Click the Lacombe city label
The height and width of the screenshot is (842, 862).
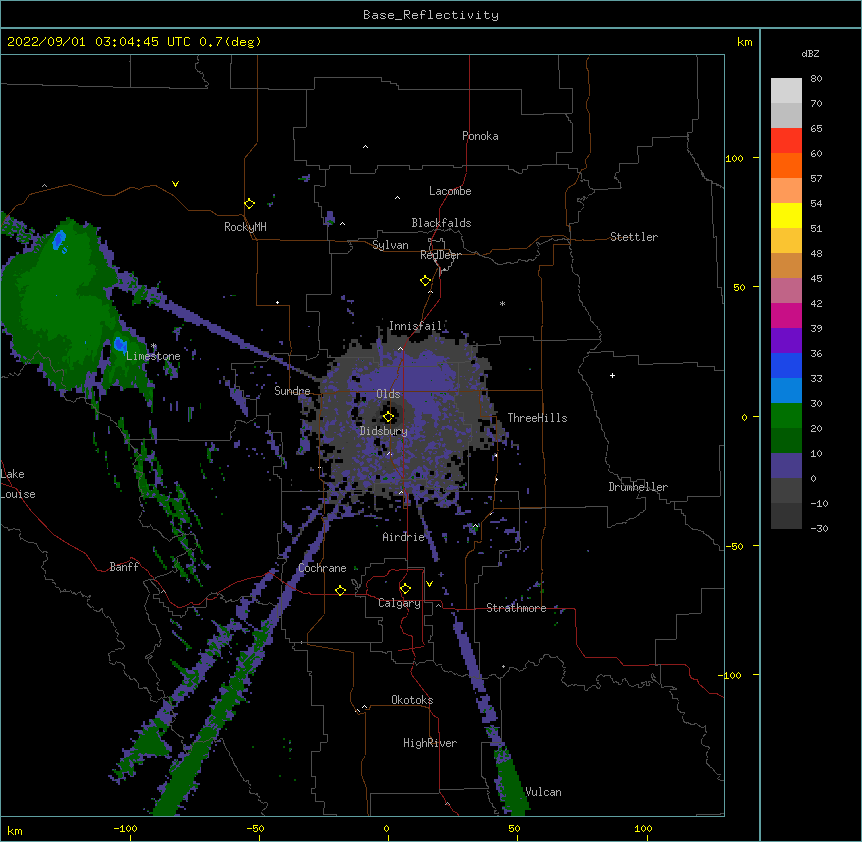[x=450, y=191]
